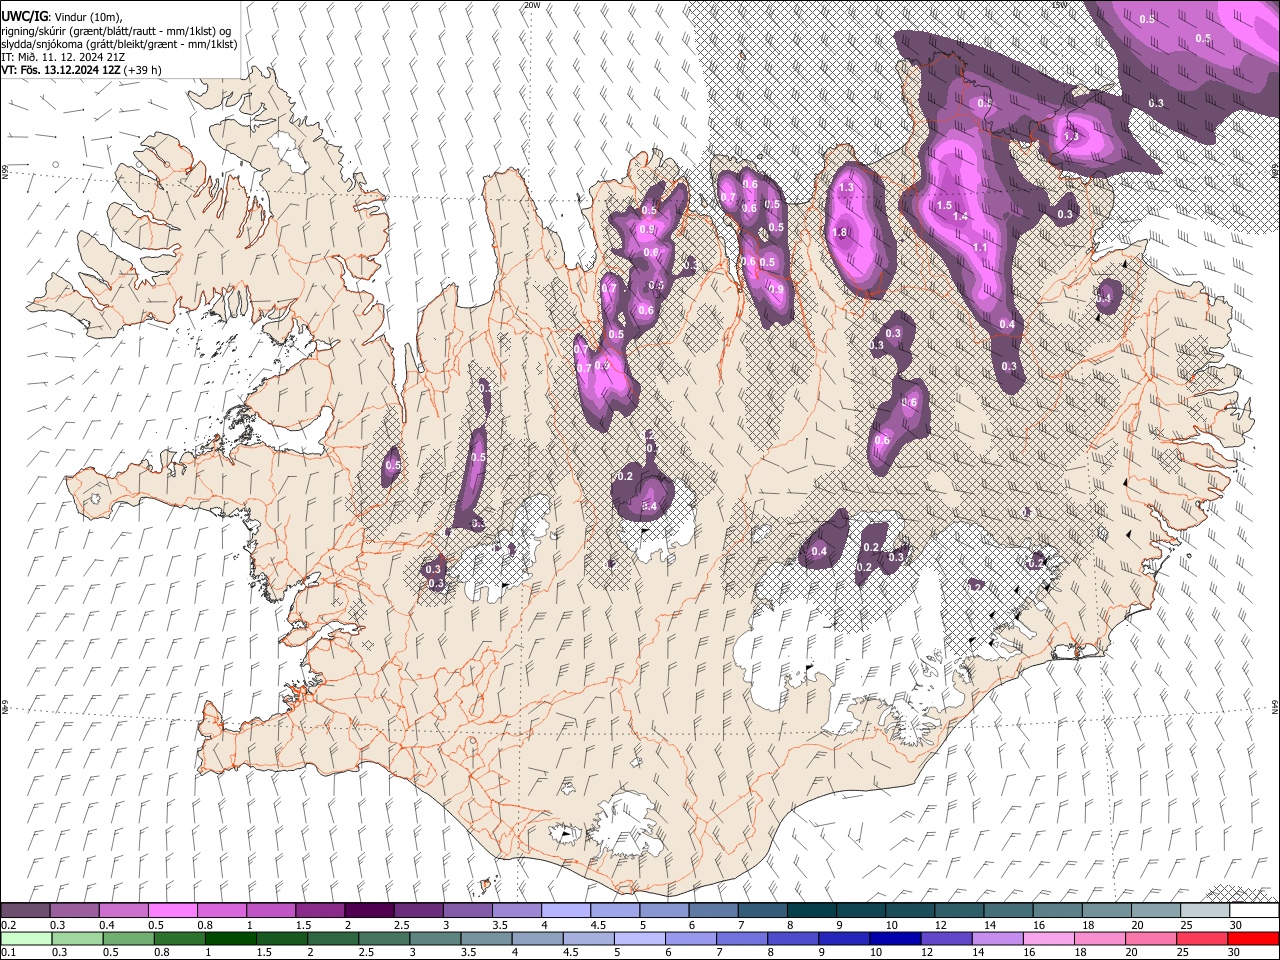Click the '1.4' snowfall value on the map
The height and width of the screenshot is (960, 1280).
[x=961, y=216]
